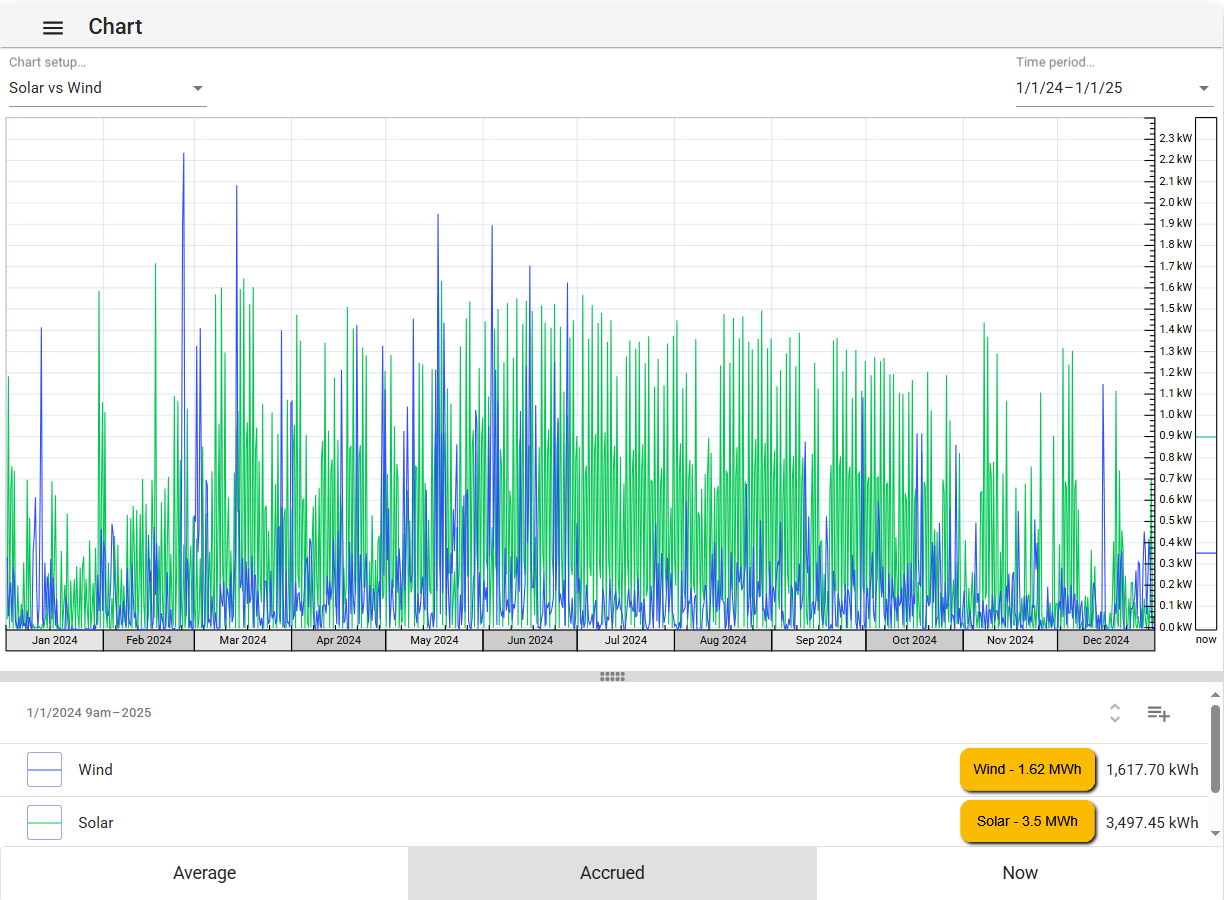Screen dimensions: 1224x900
Task: Click the 1.0 kW axis label
Action: [1176, 414]
